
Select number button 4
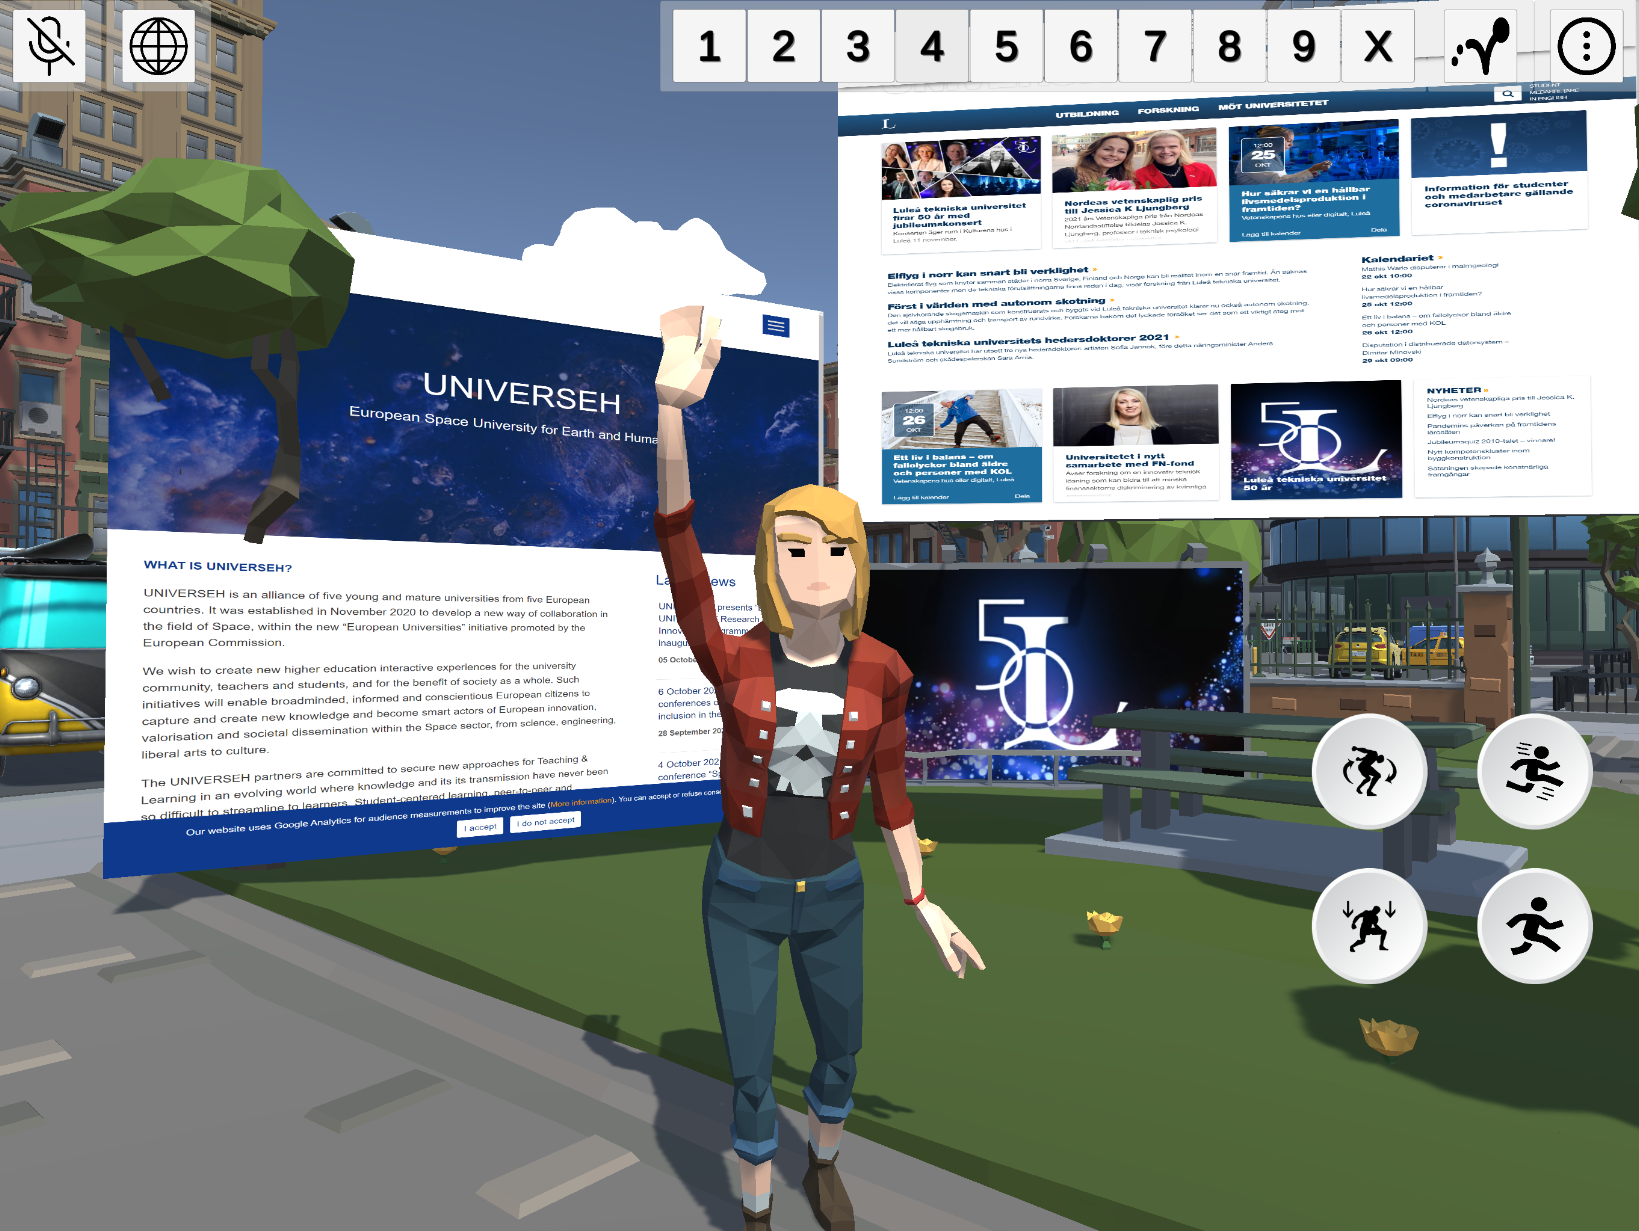click(932, 46)
